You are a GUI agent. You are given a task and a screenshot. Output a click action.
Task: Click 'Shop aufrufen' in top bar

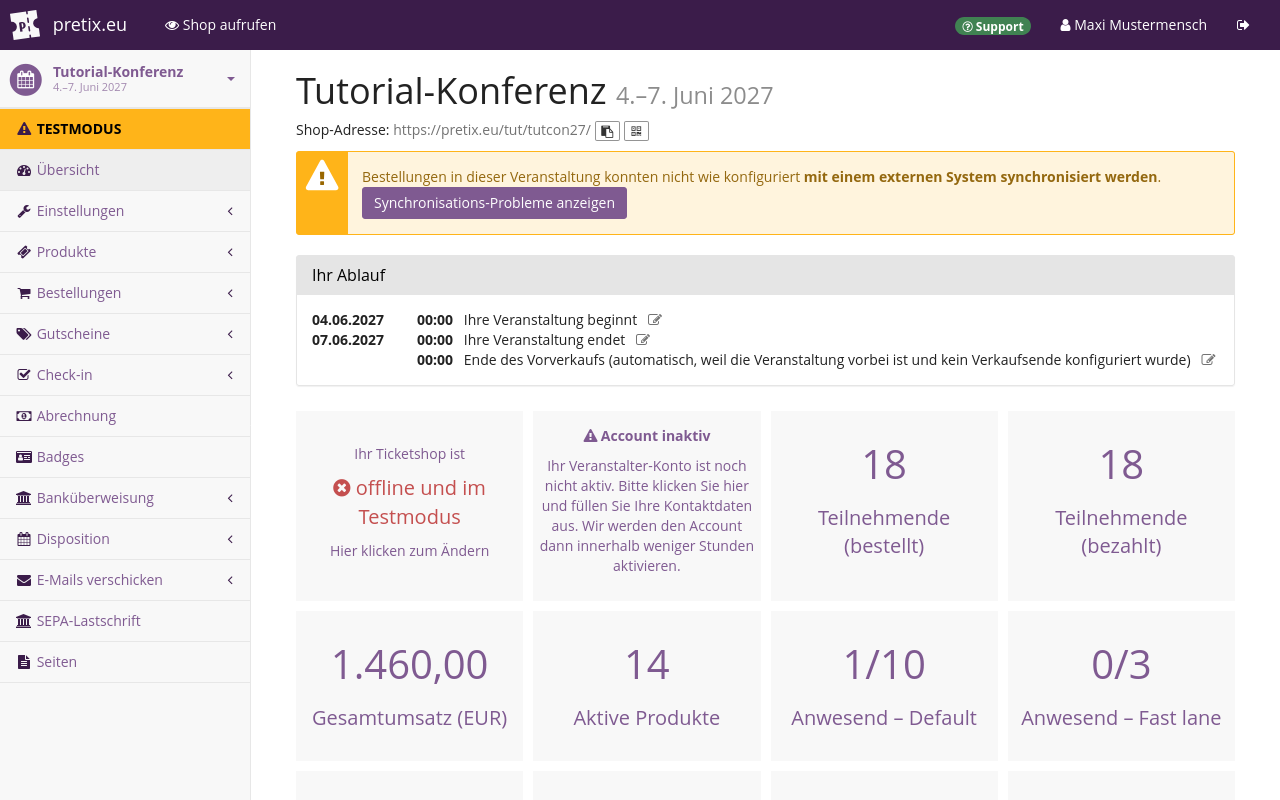(220, 25)
